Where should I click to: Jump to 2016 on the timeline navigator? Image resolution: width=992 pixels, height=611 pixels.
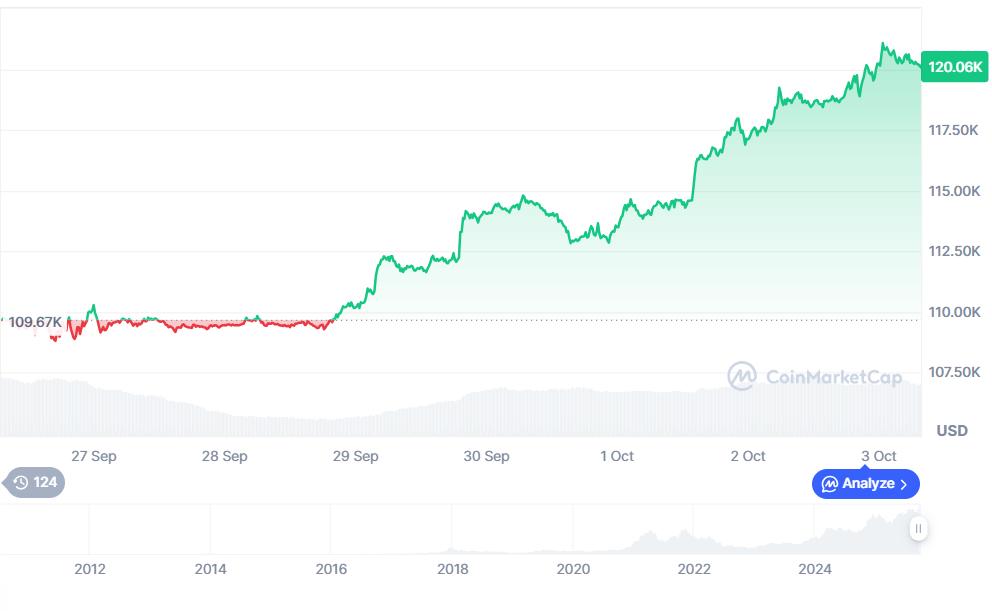[x=331, y=569]
